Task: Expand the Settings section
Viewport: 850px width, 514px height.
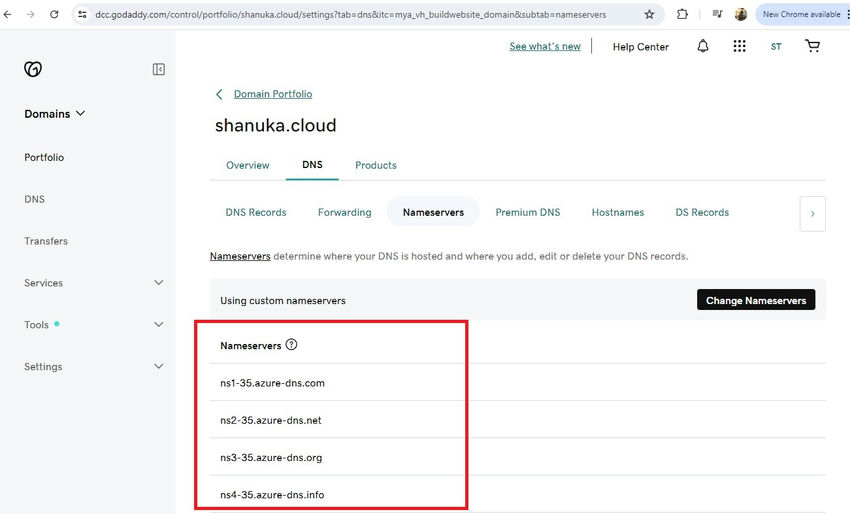Action: [x=158, y=366]
